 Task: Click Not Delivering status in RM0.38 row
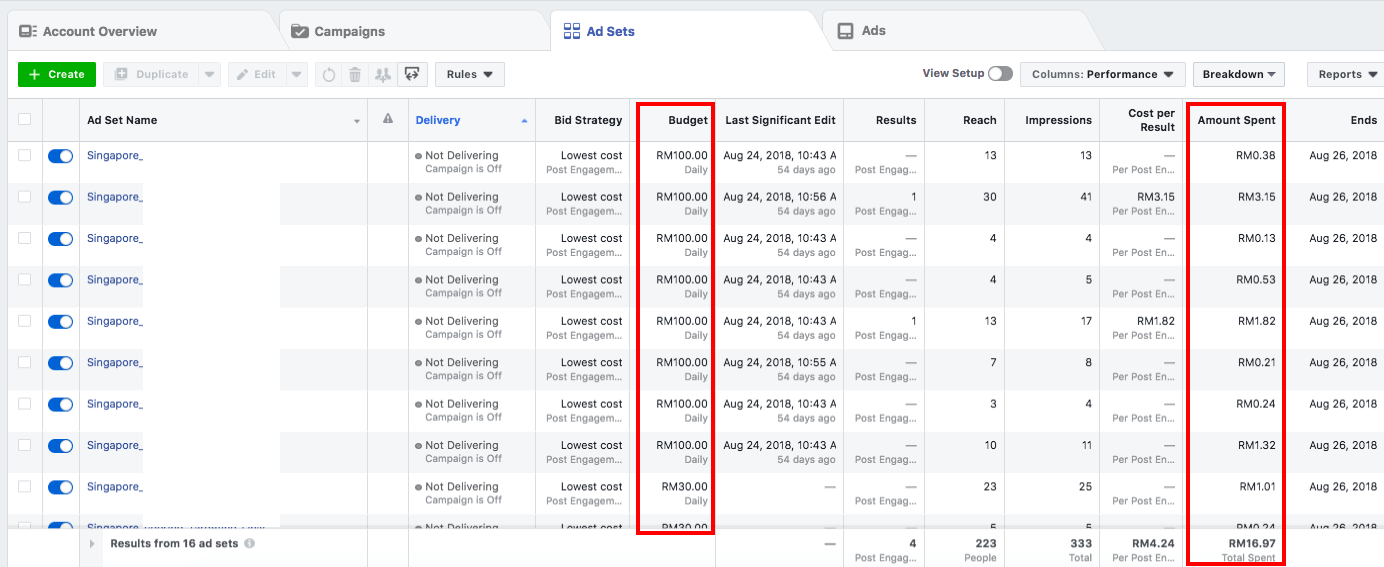[461, 156]
